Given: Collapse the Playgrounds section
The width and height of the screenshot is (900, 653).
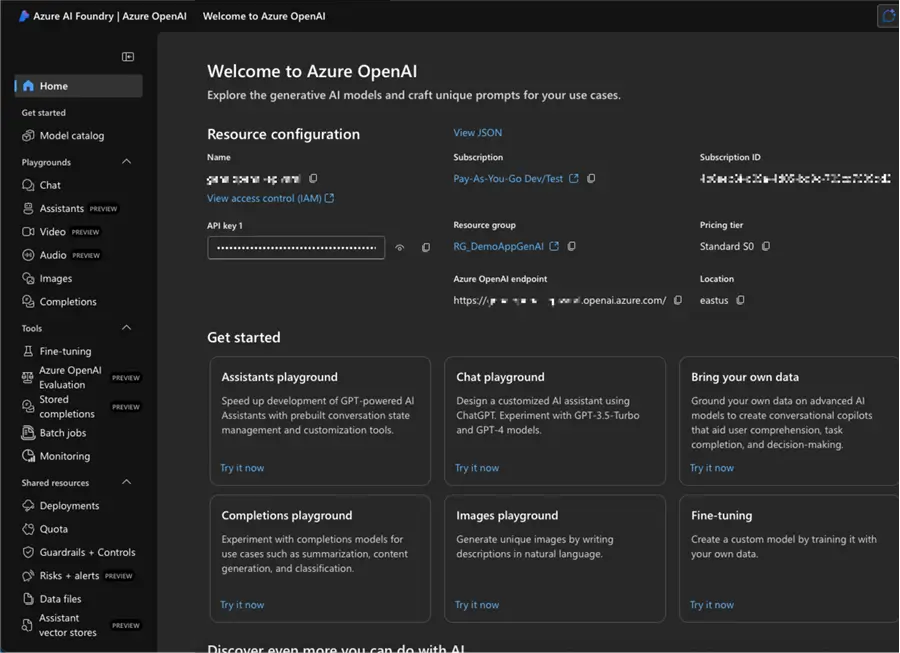Looking at the screenshot, I should 126,162.
